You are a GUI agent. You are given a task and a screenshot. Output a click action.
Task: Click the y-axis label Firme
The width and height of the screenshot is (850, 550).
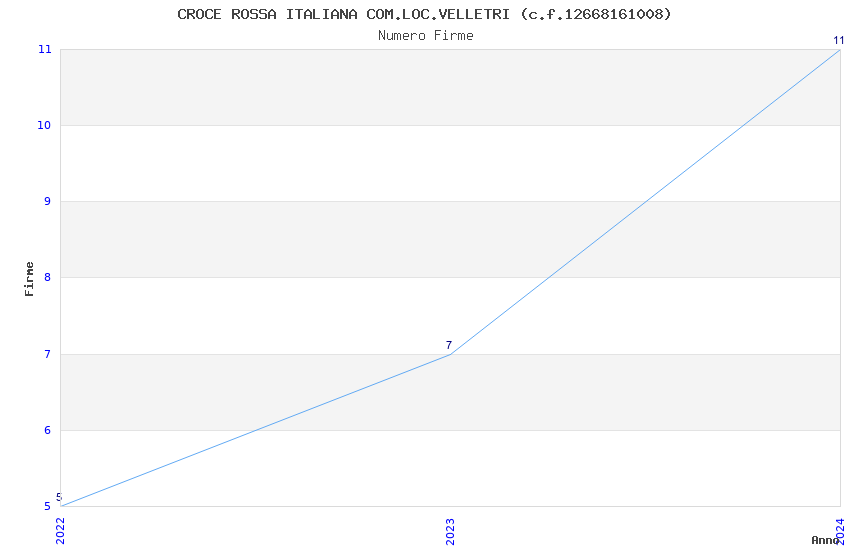(29, 279)
